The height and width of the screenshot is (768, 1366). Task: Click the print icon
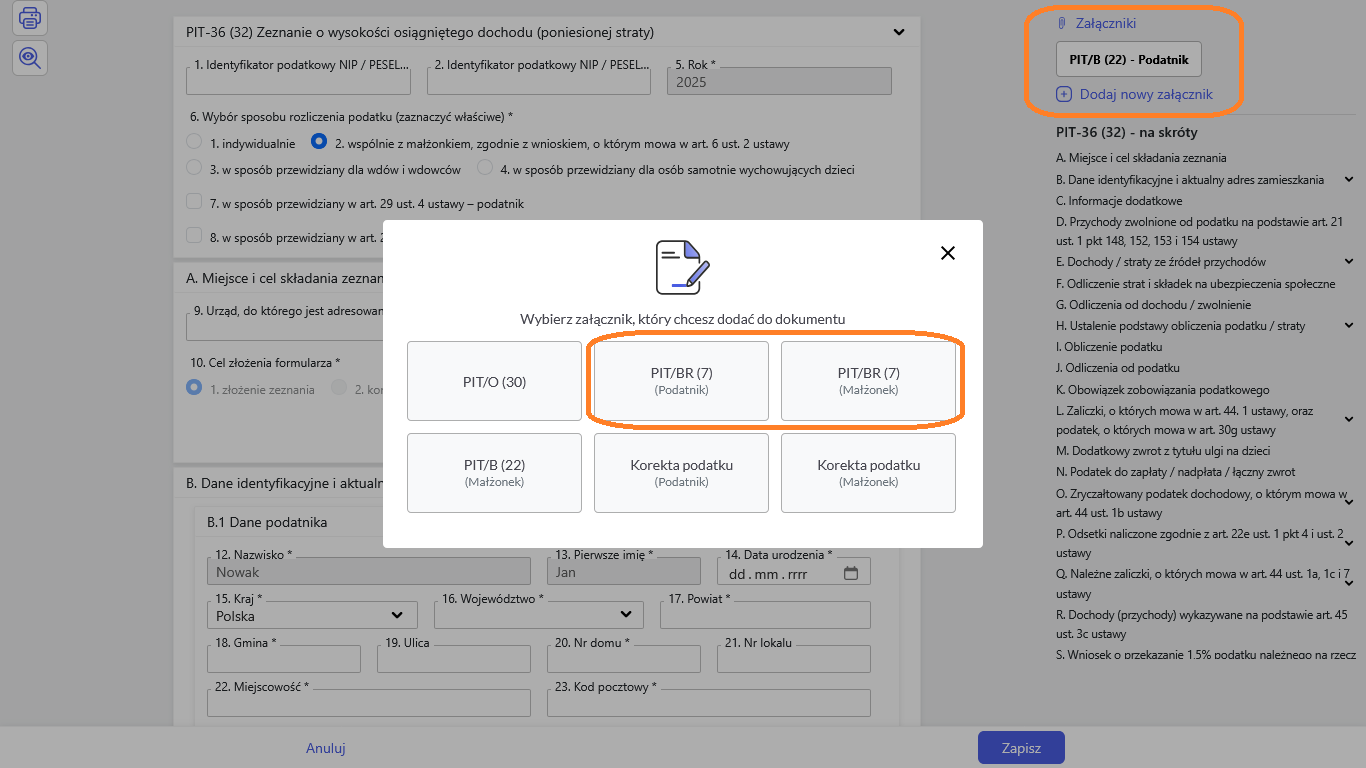pos(30,17)
